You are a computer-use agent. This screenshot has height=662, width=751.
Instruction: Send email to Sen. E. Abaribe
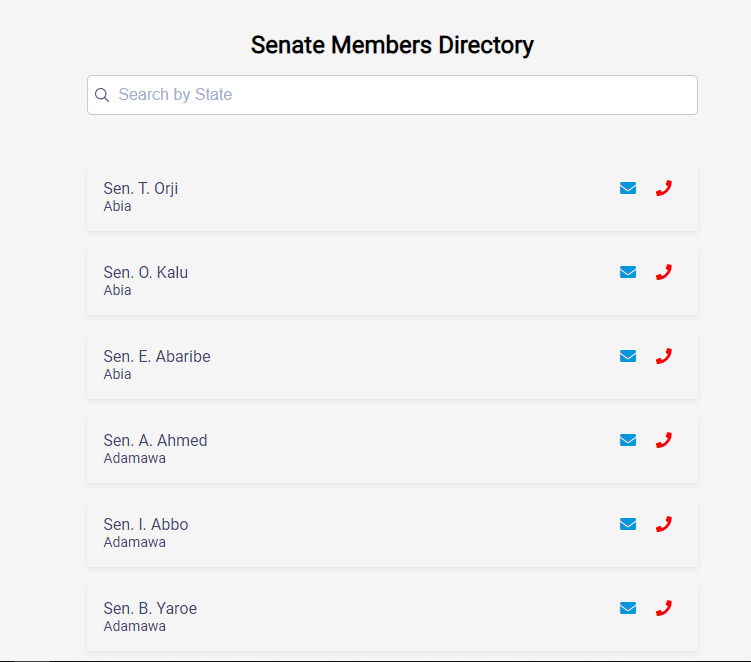628,356
